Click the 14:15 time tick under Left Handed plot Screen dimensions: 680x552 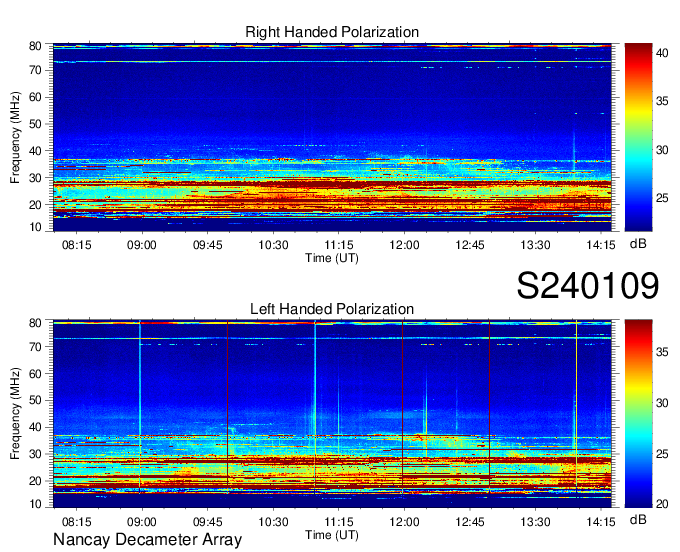point(601,522)
